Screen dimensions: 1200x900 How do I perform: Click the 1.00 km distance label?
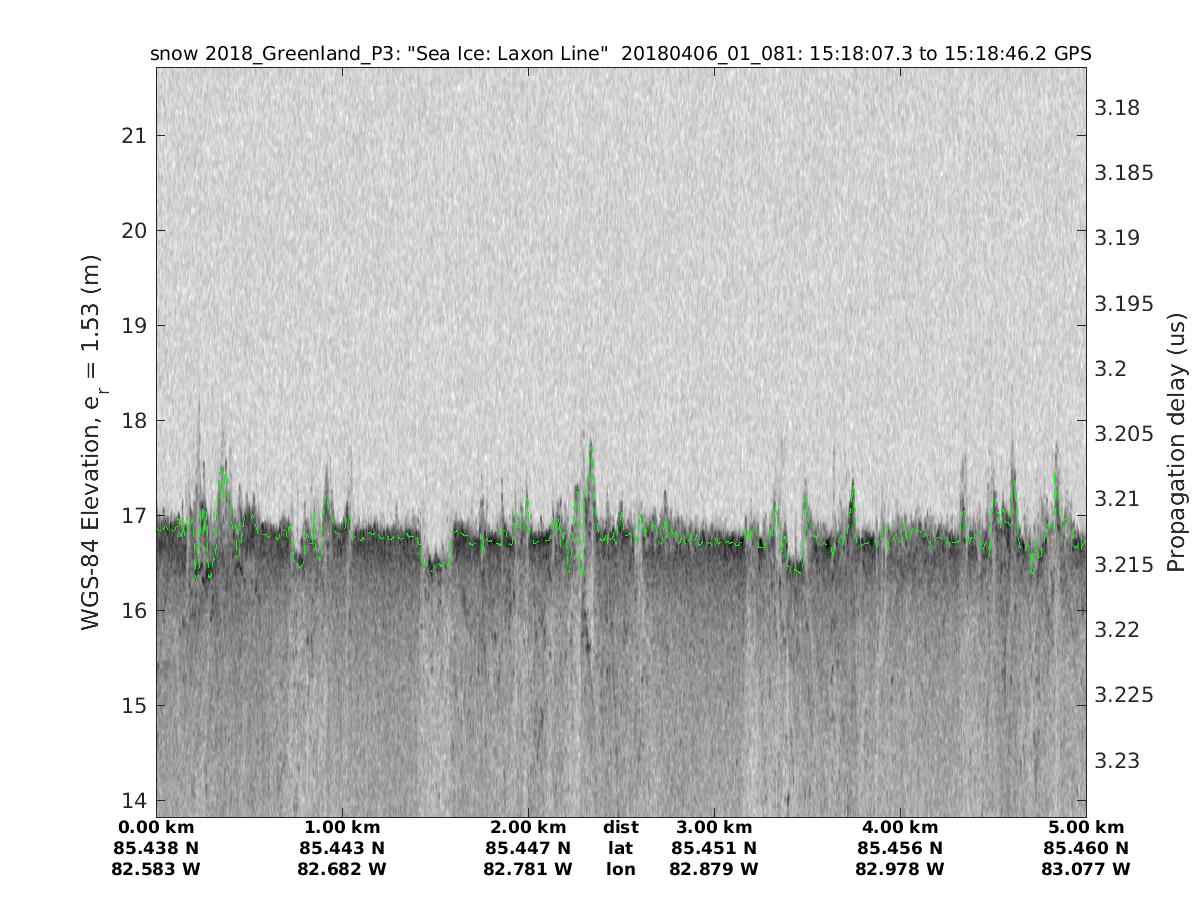pos(342,828)
